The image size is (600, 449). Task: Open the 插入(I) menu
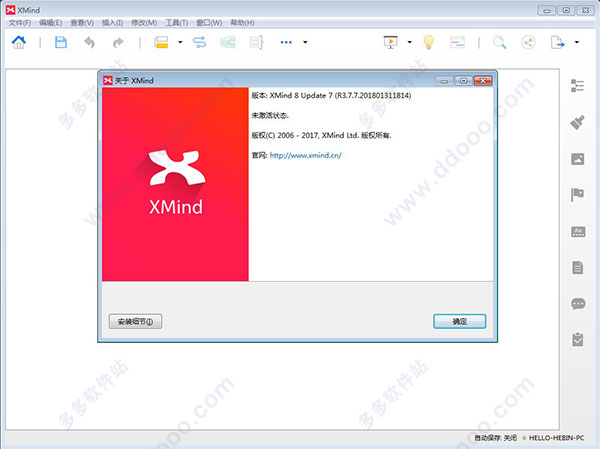112,23
